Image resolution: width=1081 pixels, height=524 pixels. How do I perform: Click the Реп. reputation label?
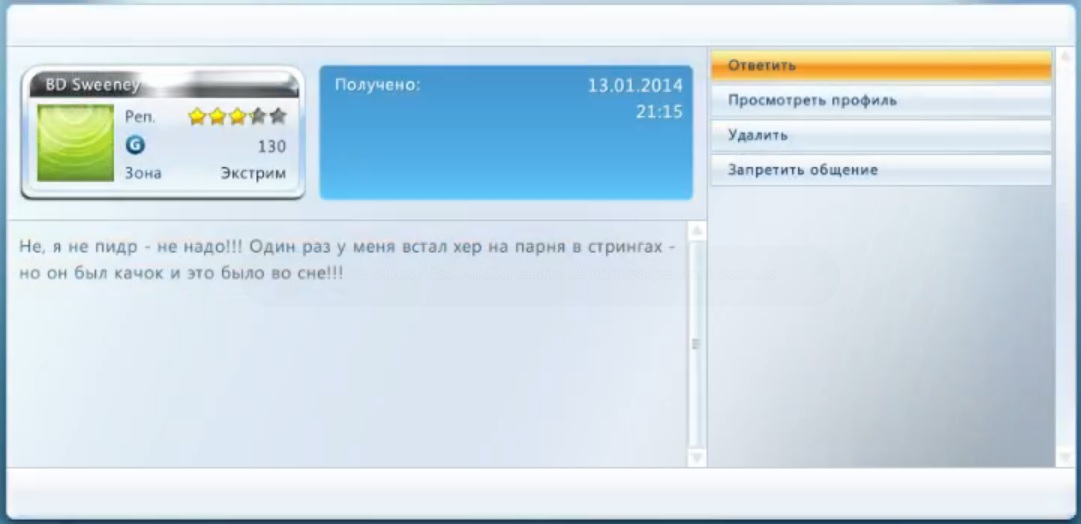(x=140, y=117)
